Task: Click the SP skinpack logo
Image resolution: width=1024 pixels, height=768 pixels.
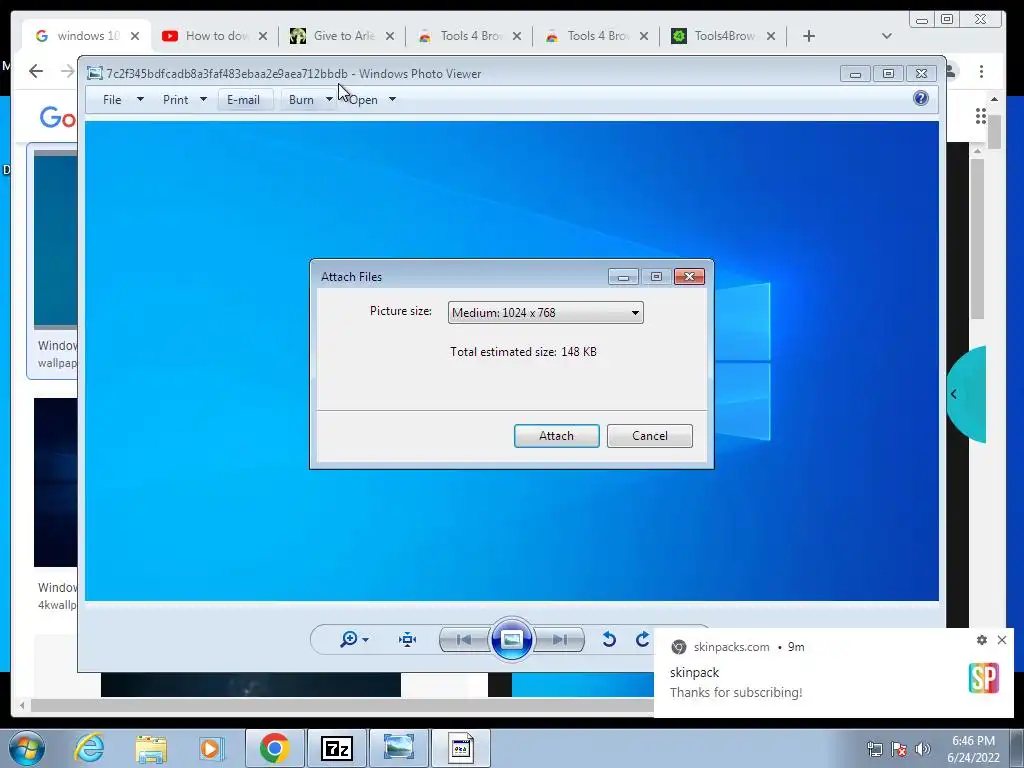Action: pyautogui.click(x=984, y=678)
